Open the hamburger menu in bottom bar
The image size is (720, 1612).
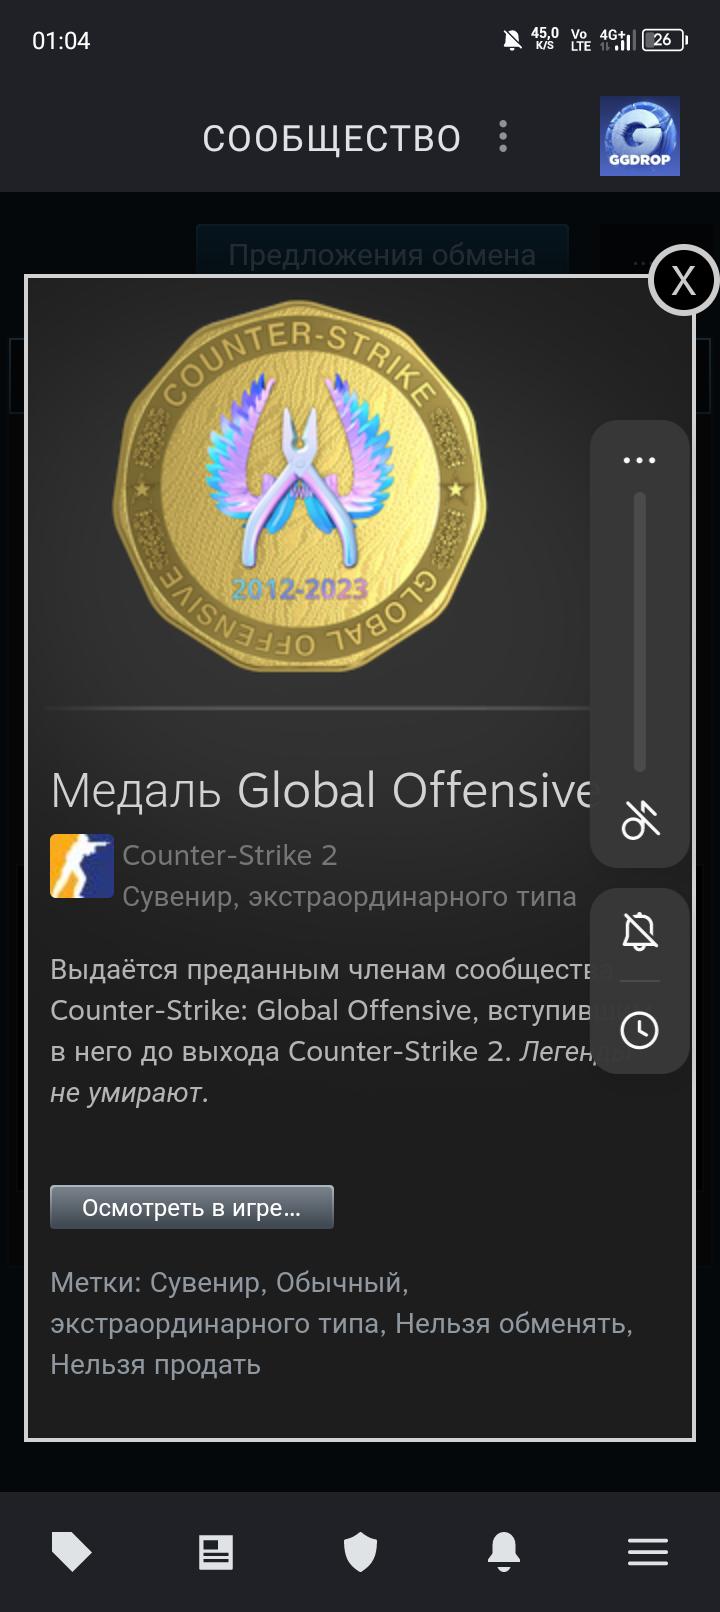click(x=648, y=1552)
